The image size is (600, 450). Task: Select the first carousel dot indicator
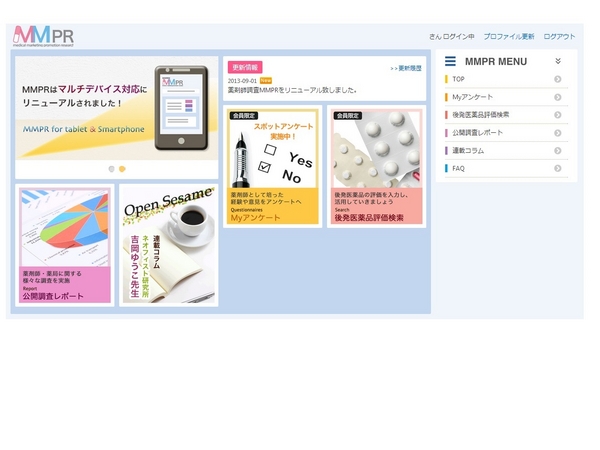111,169
